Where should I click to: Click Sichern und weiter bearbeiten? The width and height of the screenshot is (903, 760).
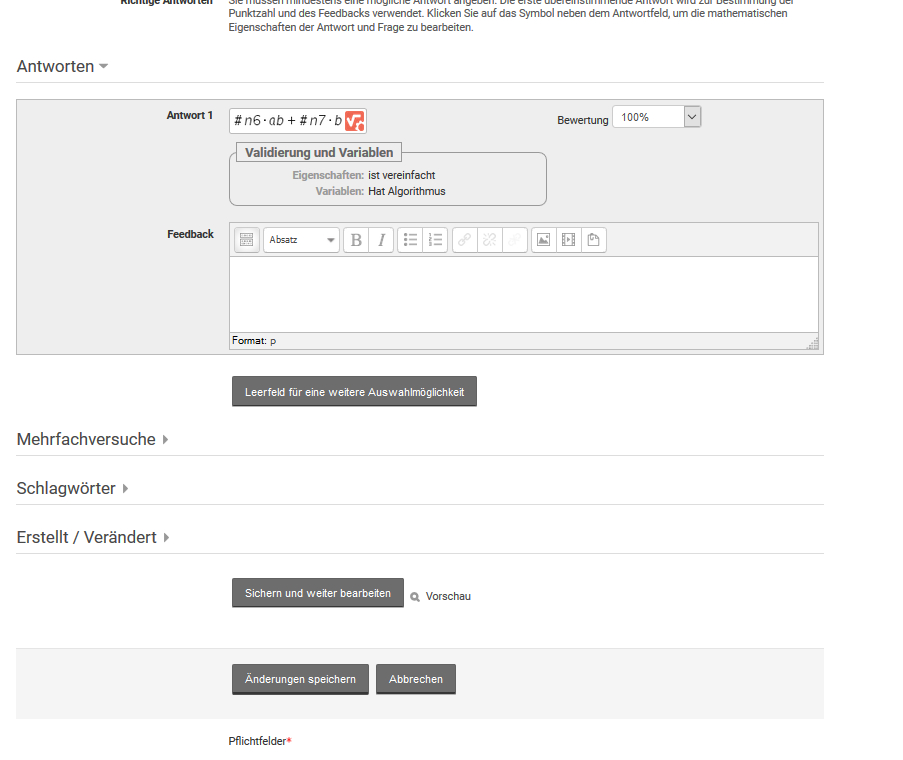tap(317, 593)
